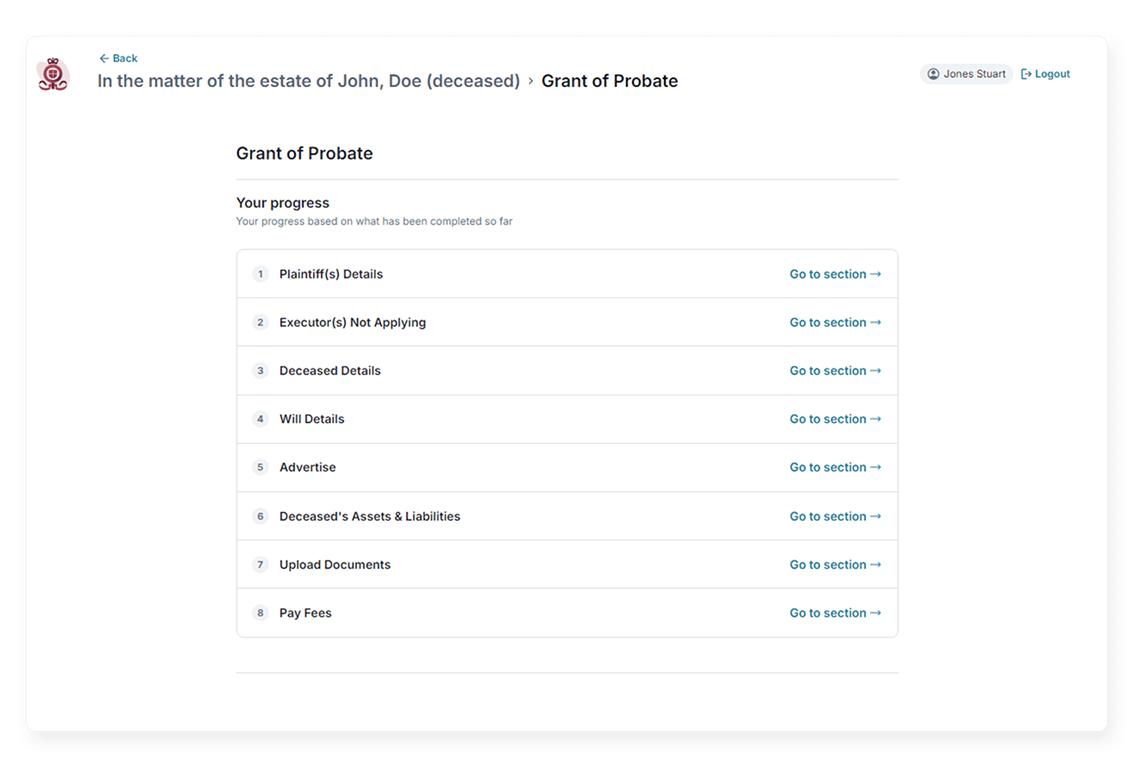Select the Upload Documents row title
The height and width of the screenshot is (768, 1133).
click(335, 565)
